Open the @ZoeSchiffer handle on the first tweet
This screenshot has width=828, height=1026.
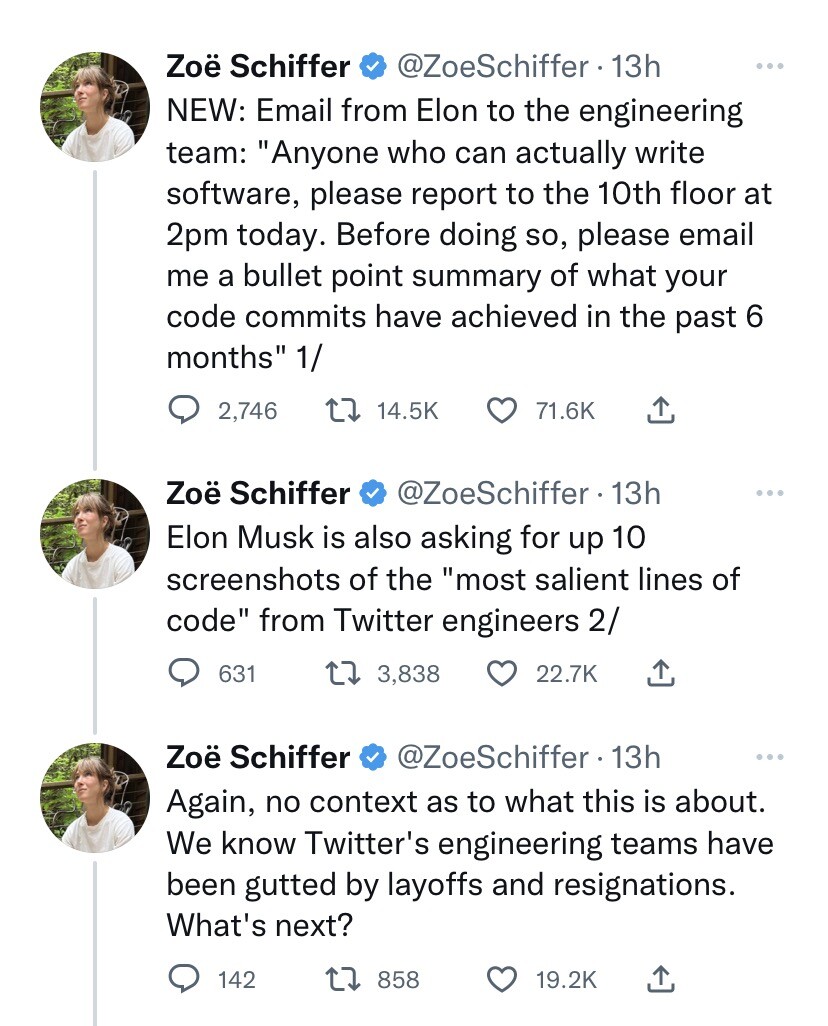493,67
